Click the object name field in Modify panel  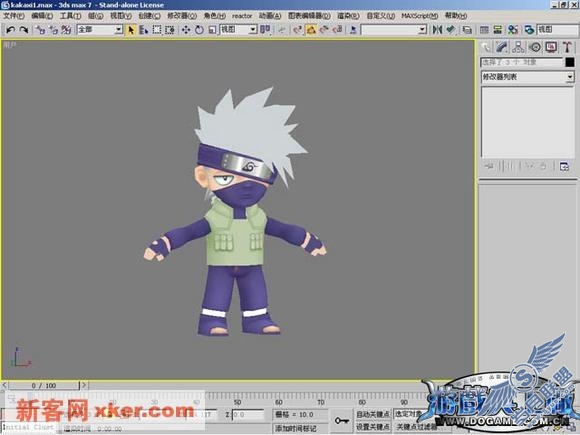click(x=522, y=62)
